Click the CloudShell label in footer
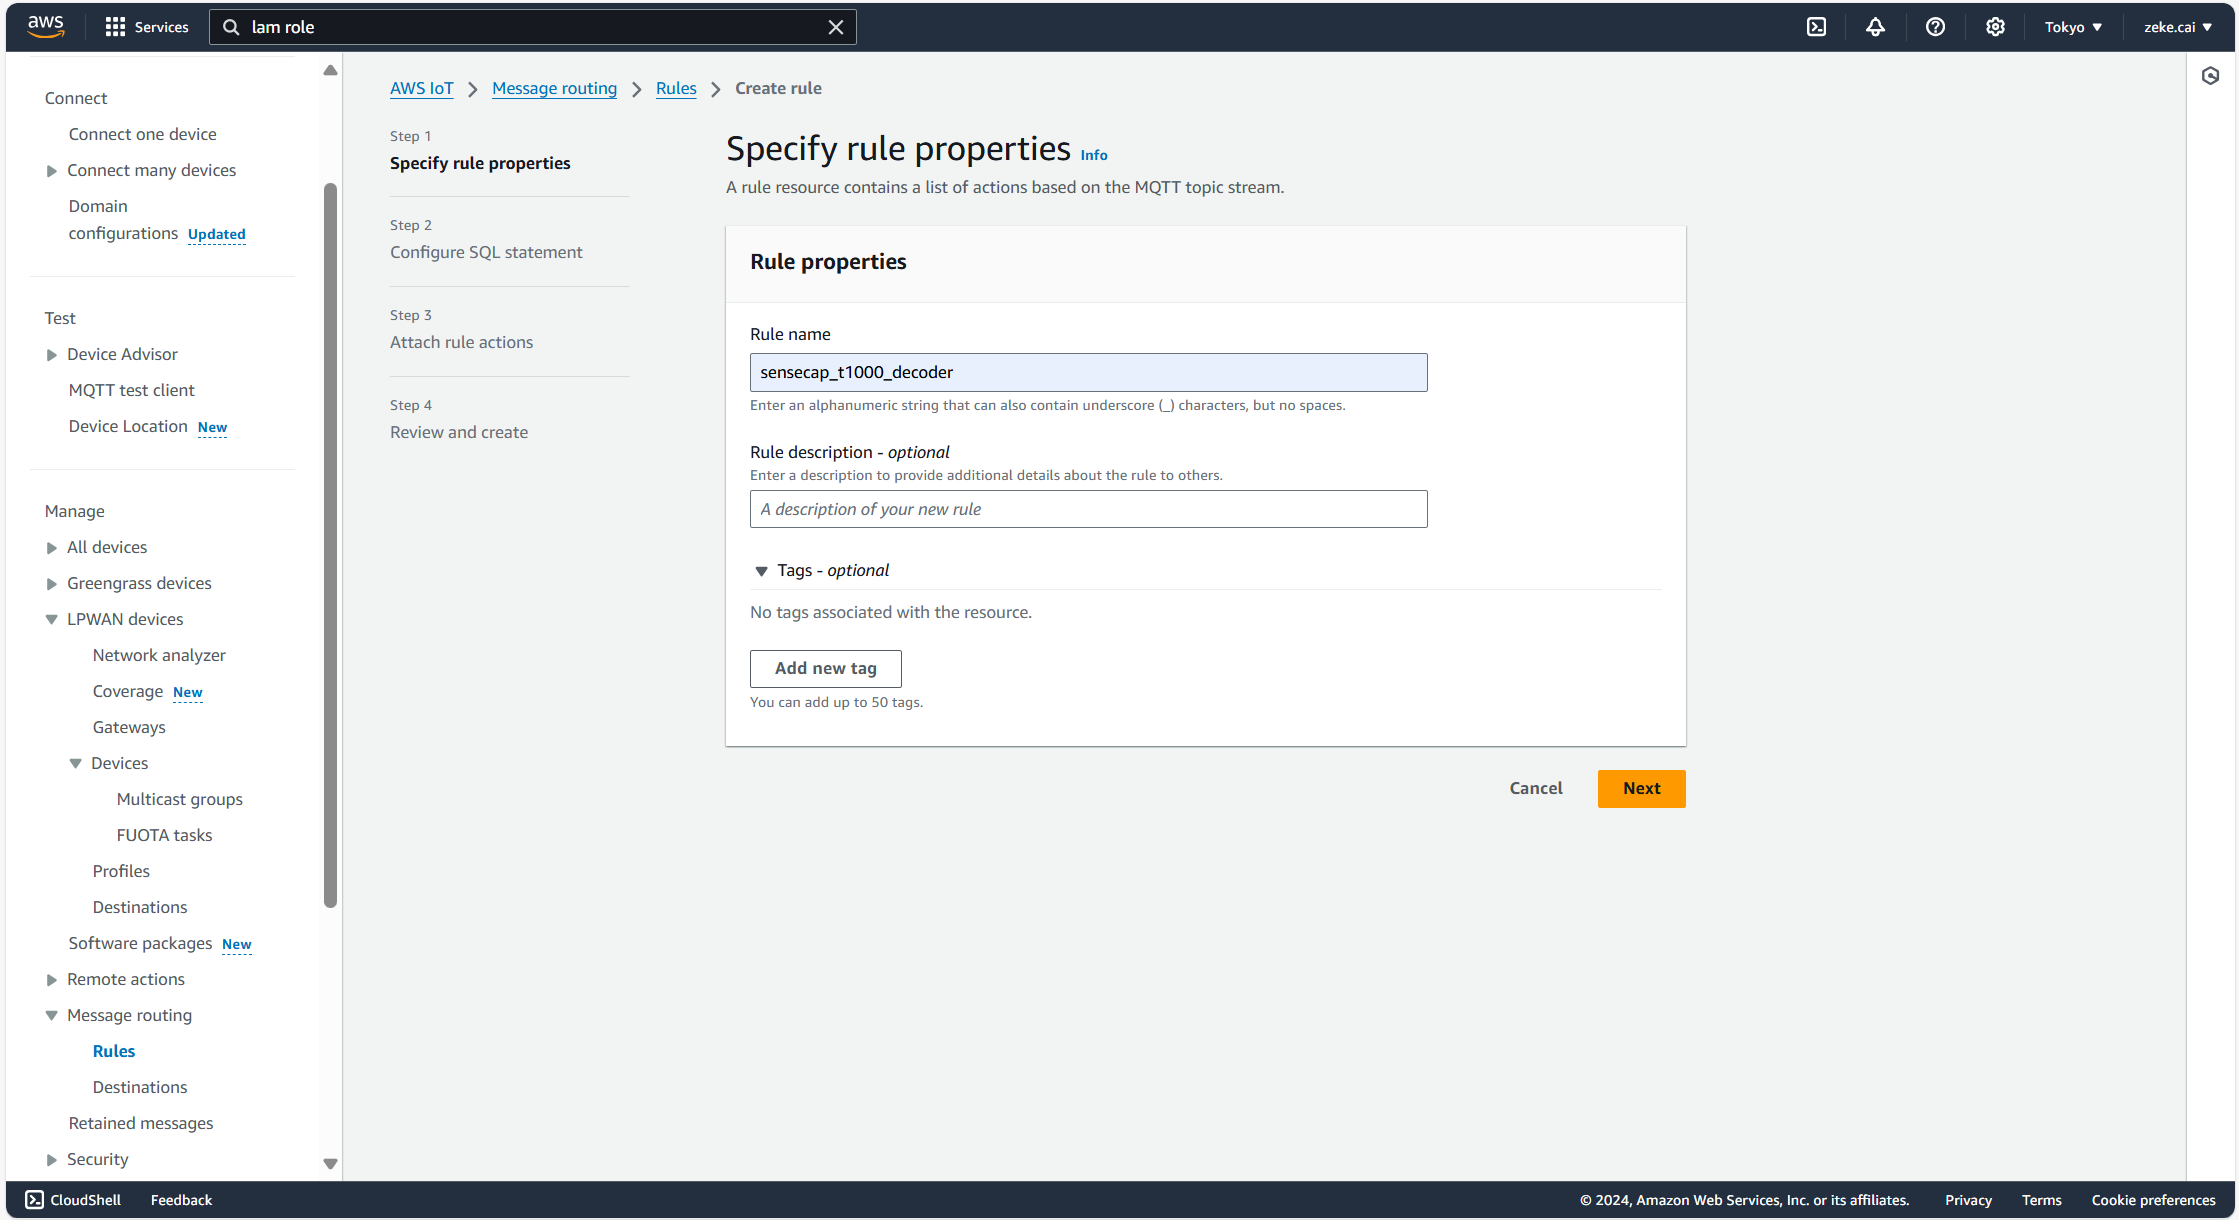 [x=86, y=1200]
